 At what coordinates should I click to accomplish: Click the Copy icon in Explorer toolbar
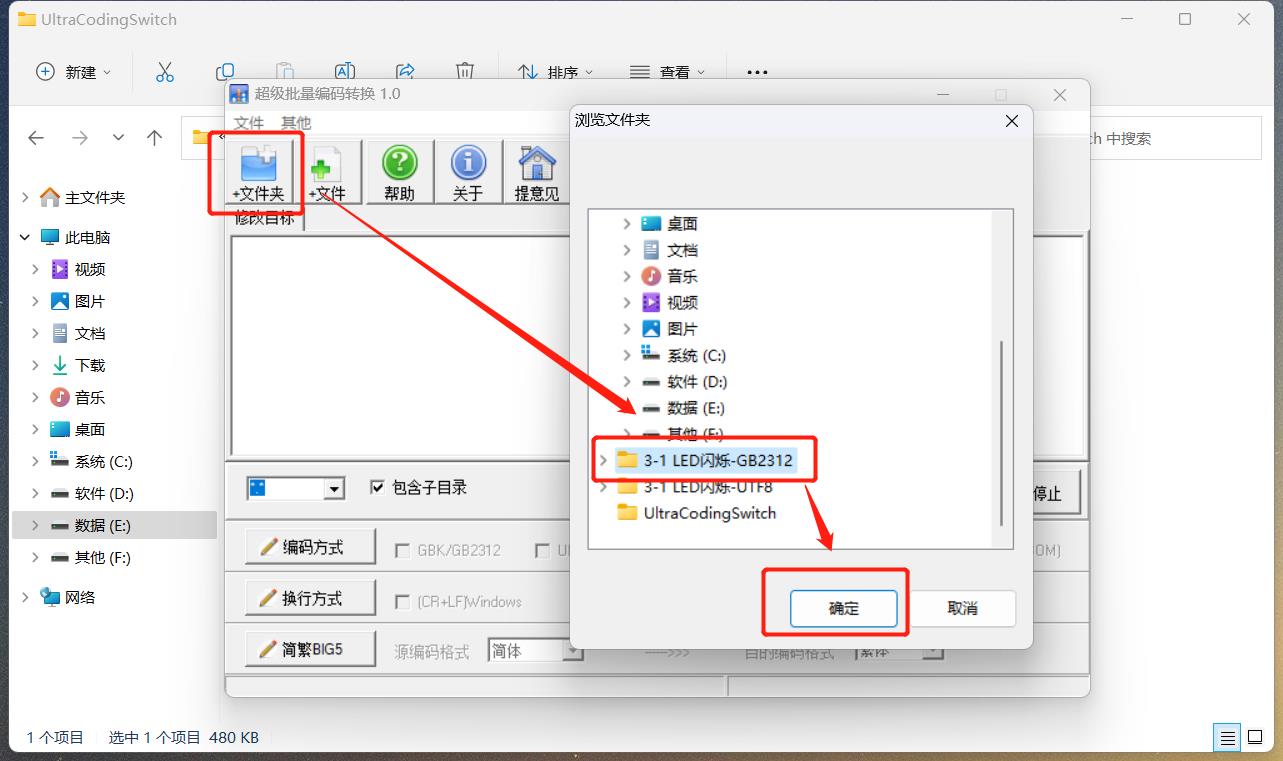pos(225,72)
